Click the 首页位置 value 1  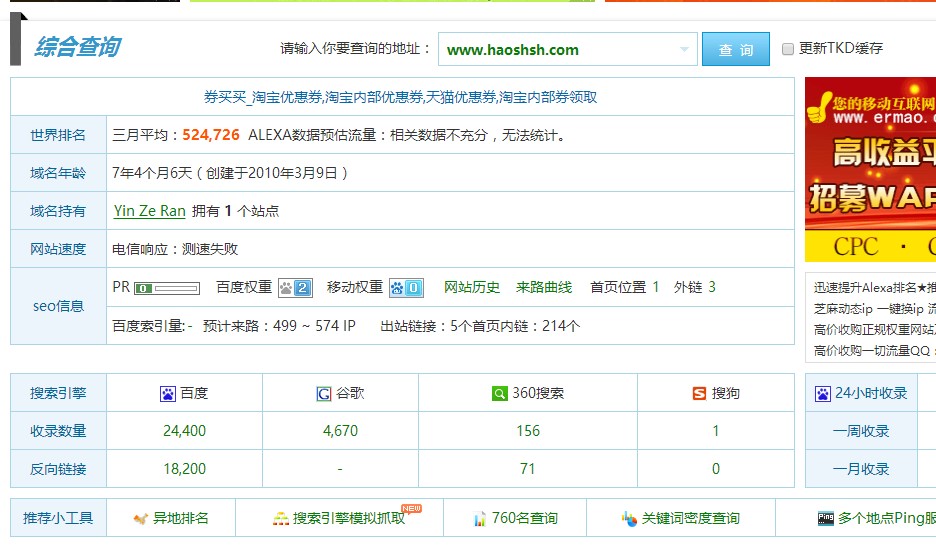coord(655,287)
